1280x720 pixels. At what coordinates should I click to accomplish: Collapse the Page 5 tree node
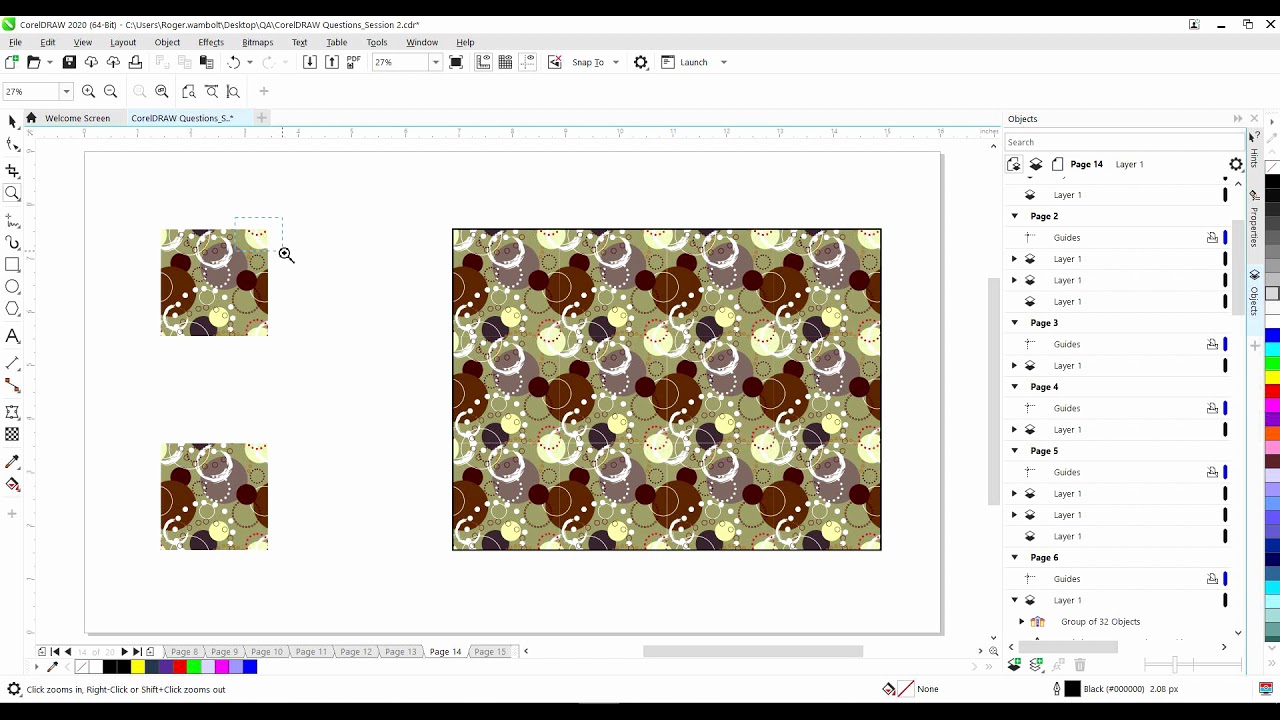[x=1015, y=451]
